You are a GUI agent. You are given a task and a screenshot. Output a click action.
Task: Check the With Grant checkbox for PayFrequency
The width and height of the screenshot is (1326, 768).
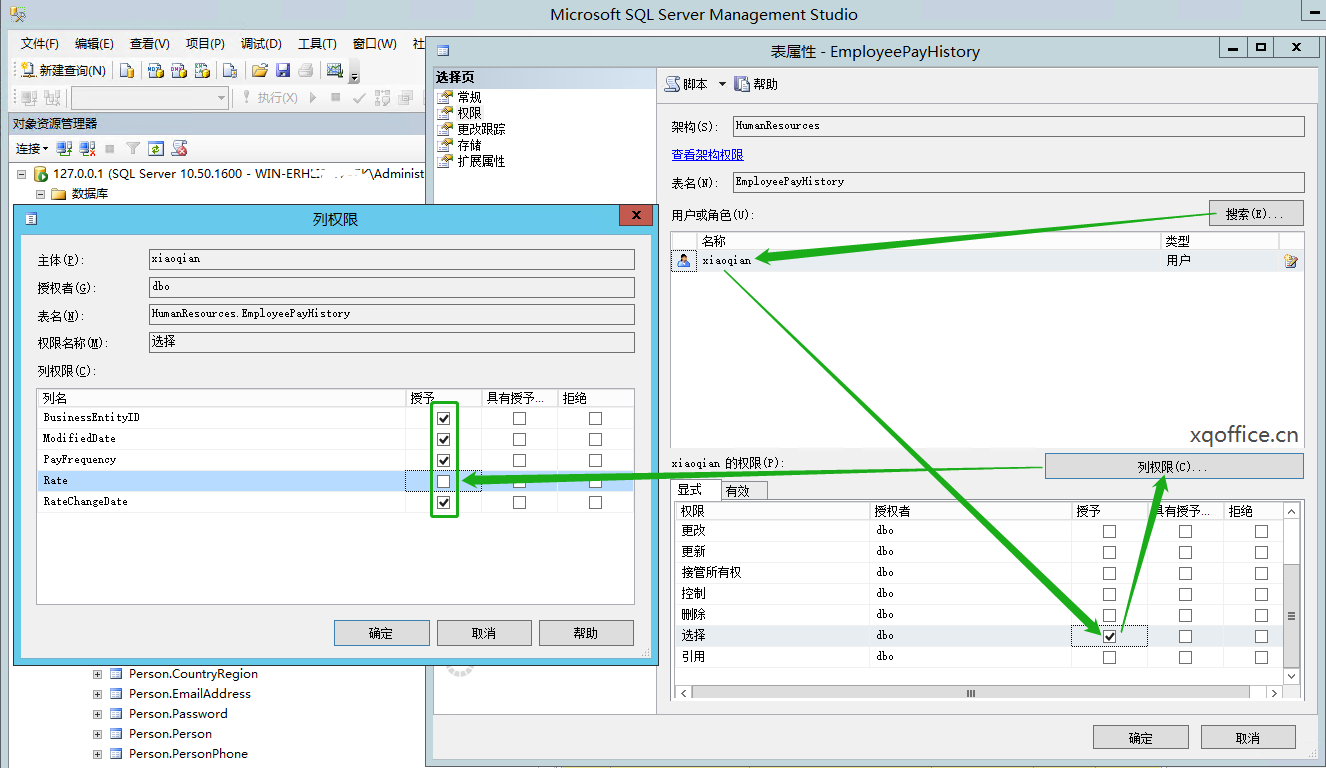[x=519, y=460]
